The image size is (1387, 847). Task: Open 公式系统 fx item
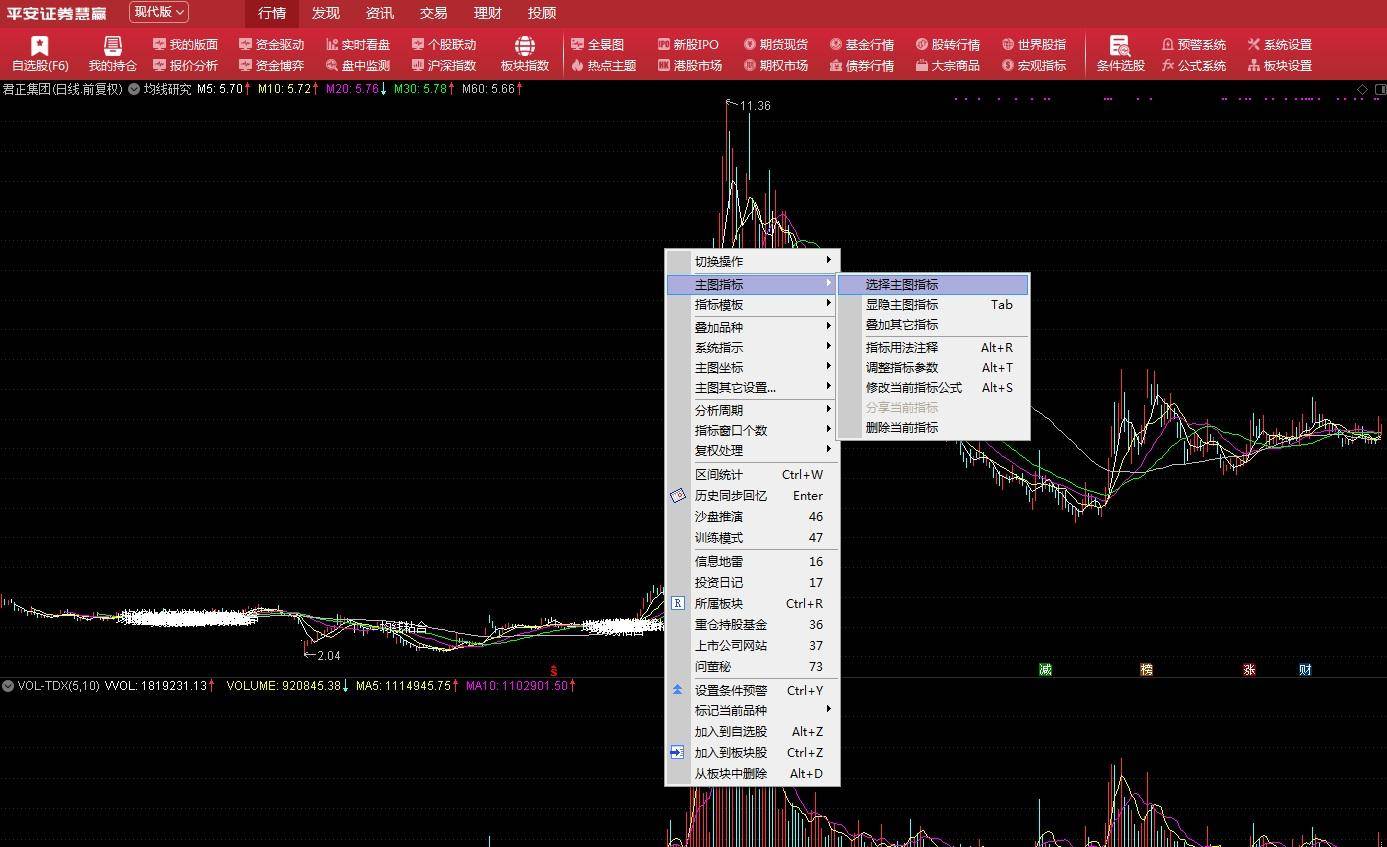coord(1193,65)
